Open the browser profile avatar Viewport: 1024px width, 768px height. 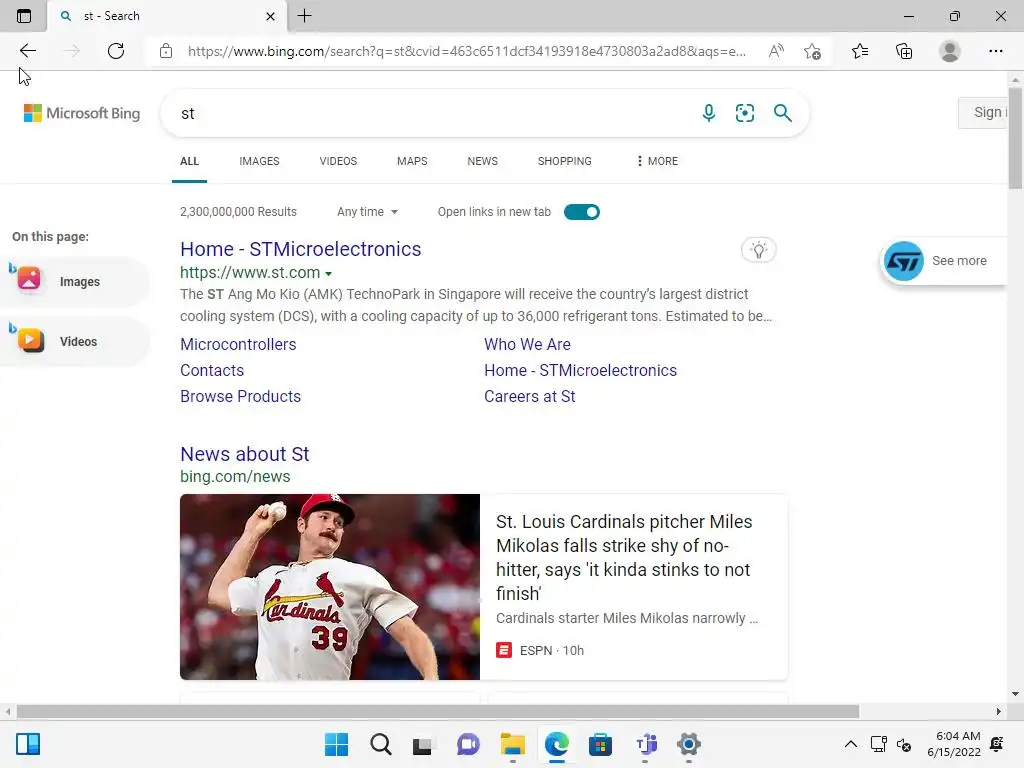pyautogui.click(x=950, y=51)
